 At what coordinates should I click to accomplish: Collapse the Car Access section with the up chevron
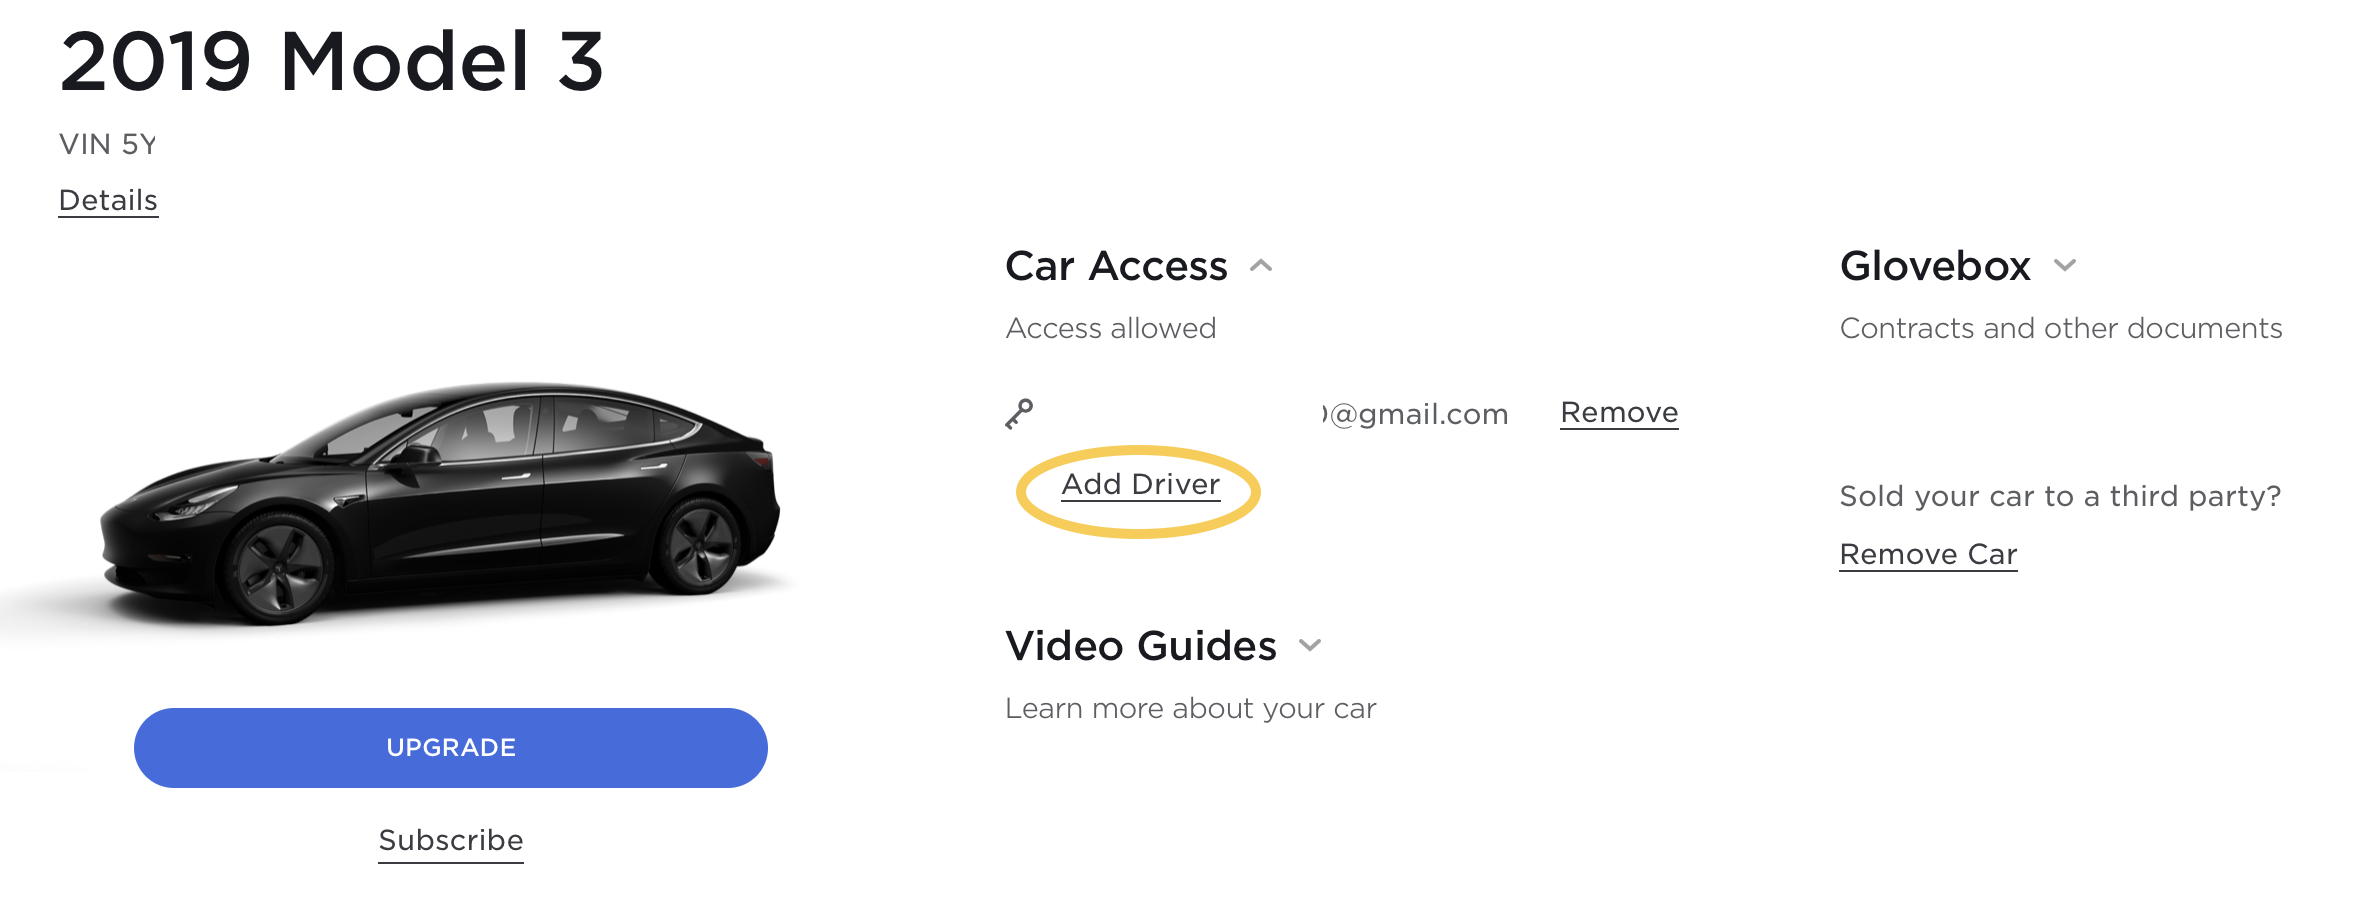point(1261,266)
